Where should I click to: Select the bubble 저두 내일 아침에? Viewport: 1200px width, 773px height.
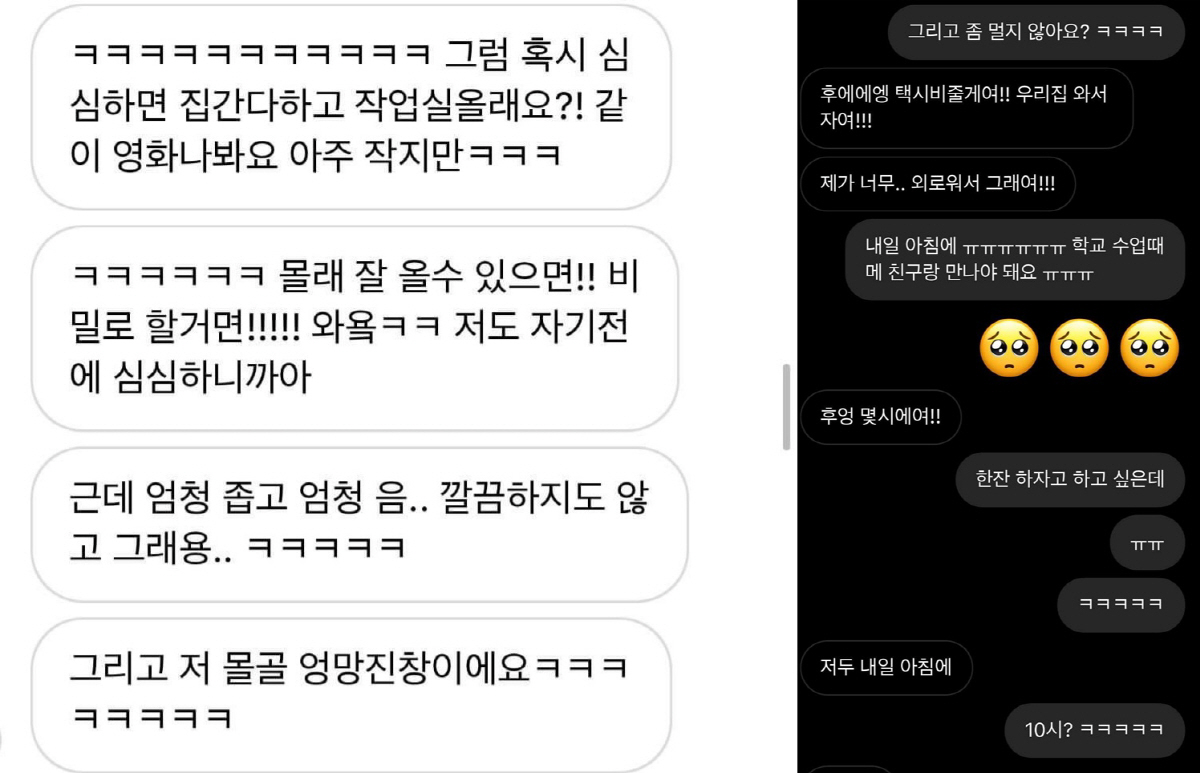pos(887,668)
